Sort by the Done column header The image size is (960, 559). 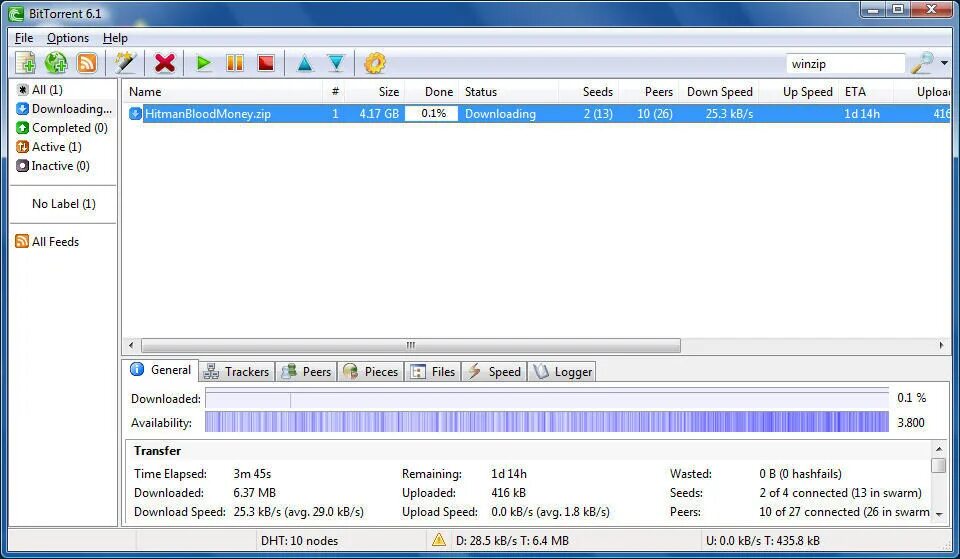[x=431, y=92]
